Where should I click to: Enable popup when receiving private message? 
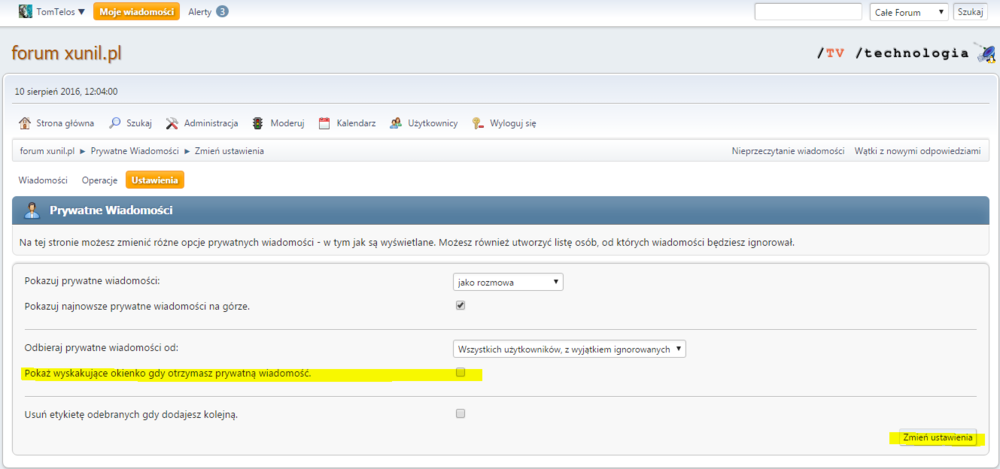(461, 373)
